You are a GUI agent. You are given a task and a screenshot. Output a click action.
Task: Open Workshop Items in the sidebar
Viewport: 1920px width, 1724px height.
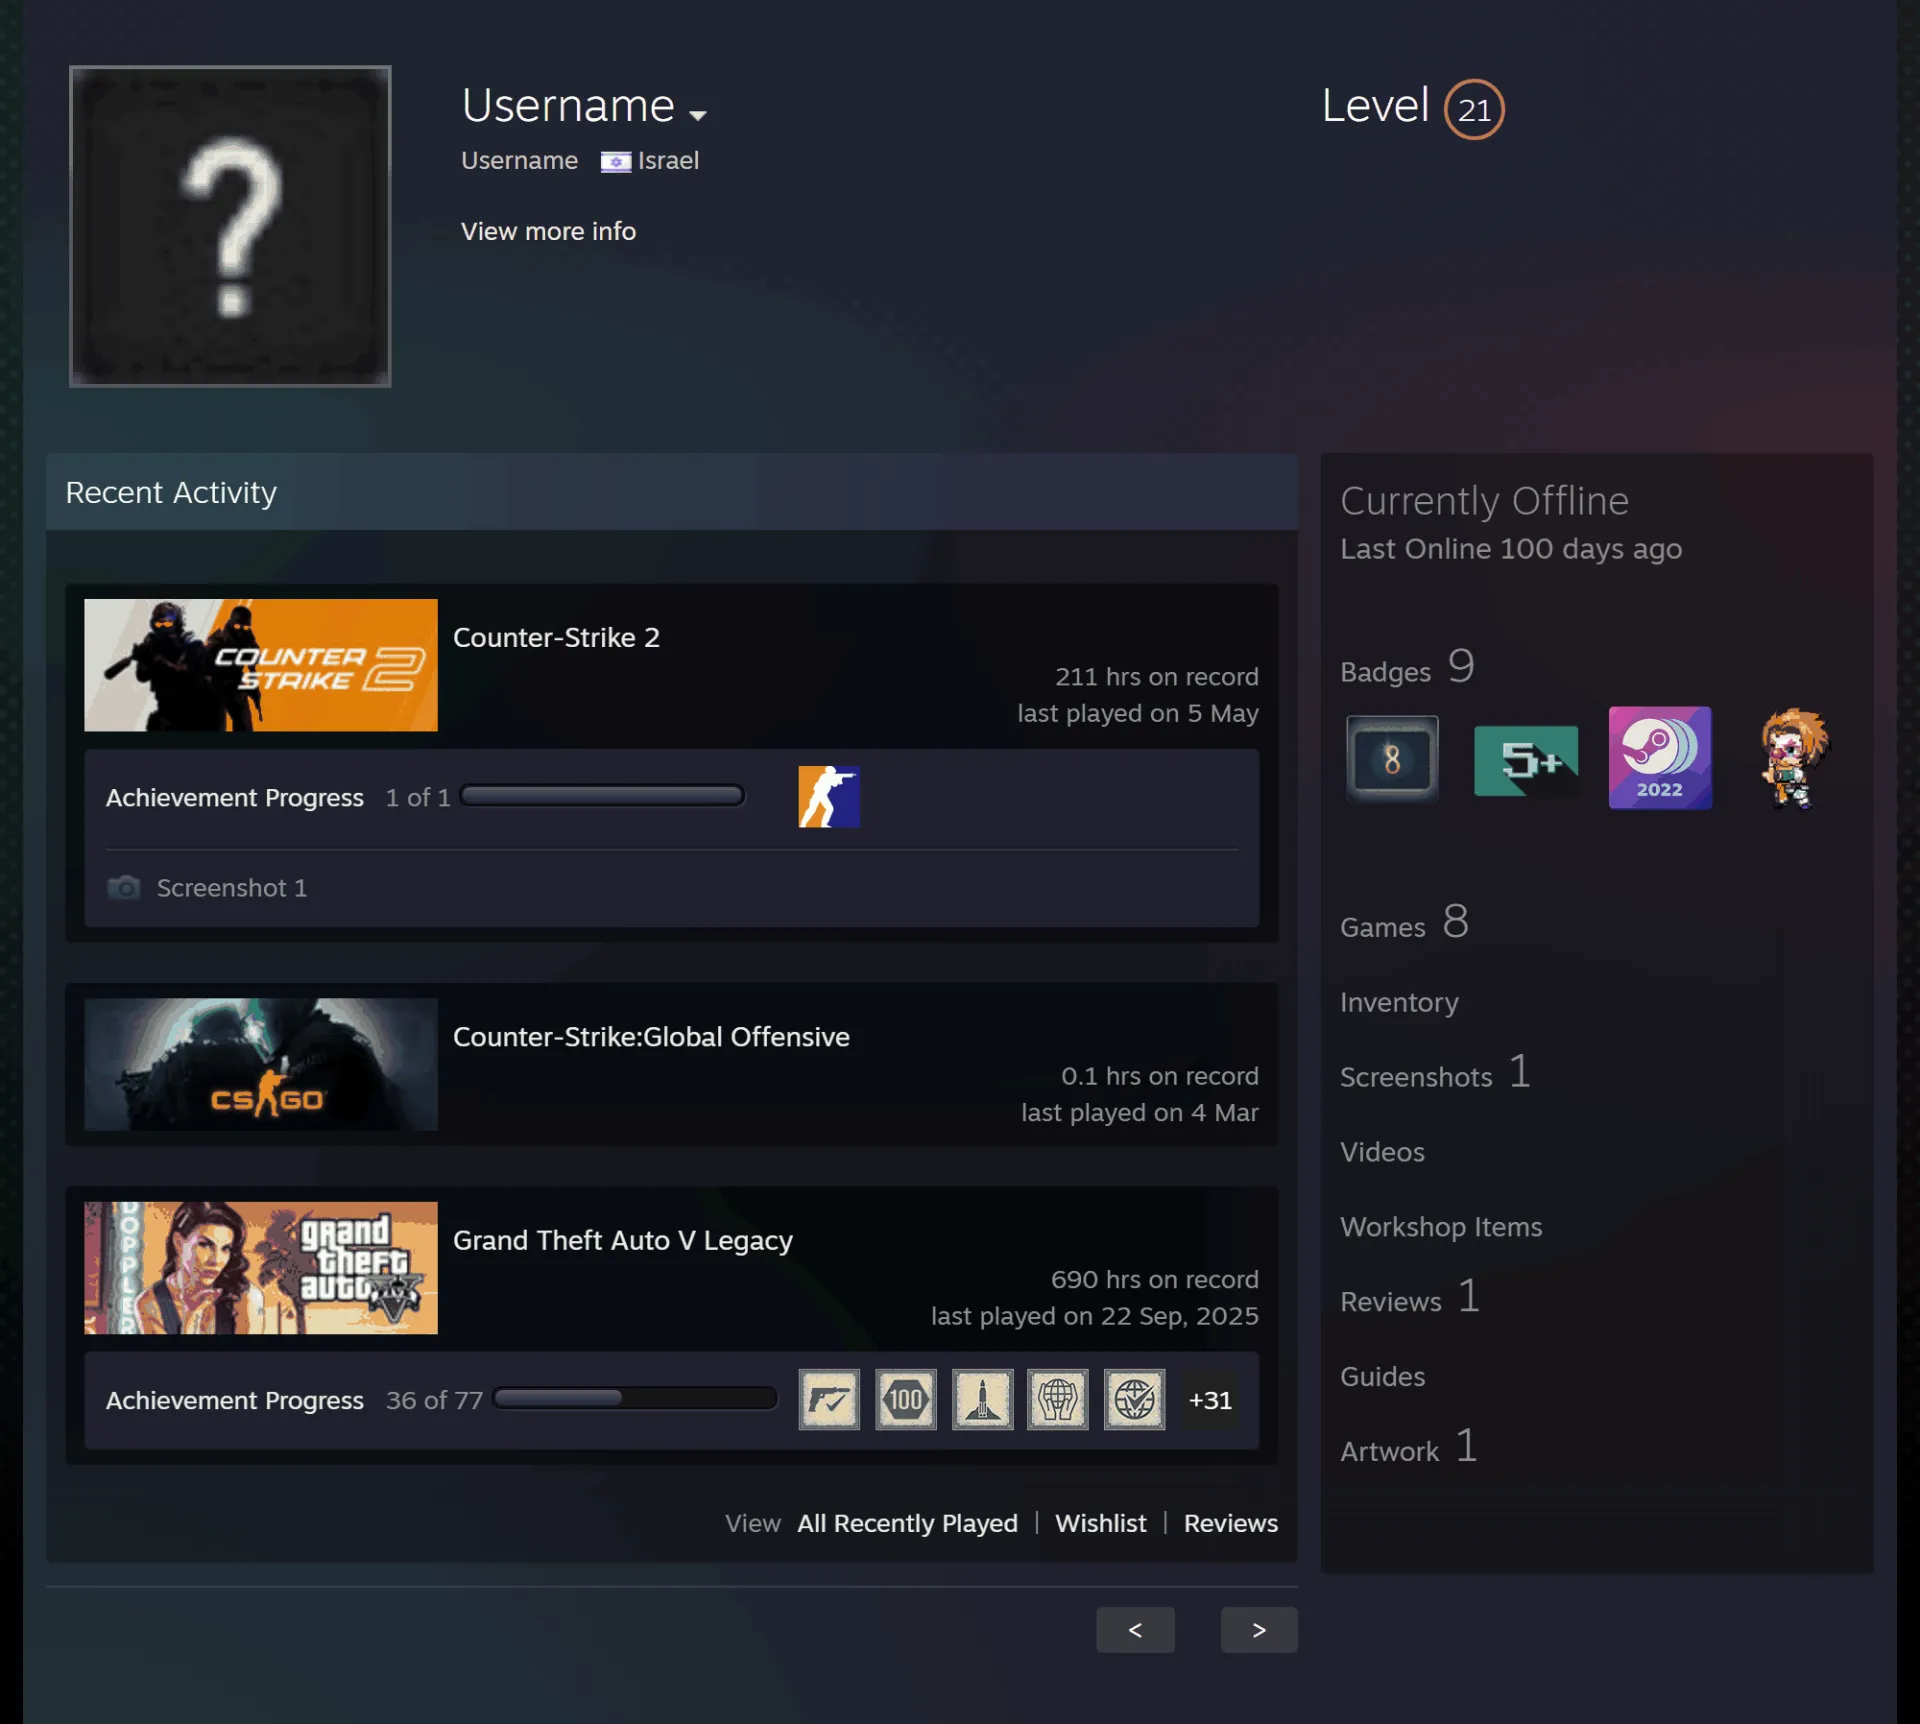1441,1227
